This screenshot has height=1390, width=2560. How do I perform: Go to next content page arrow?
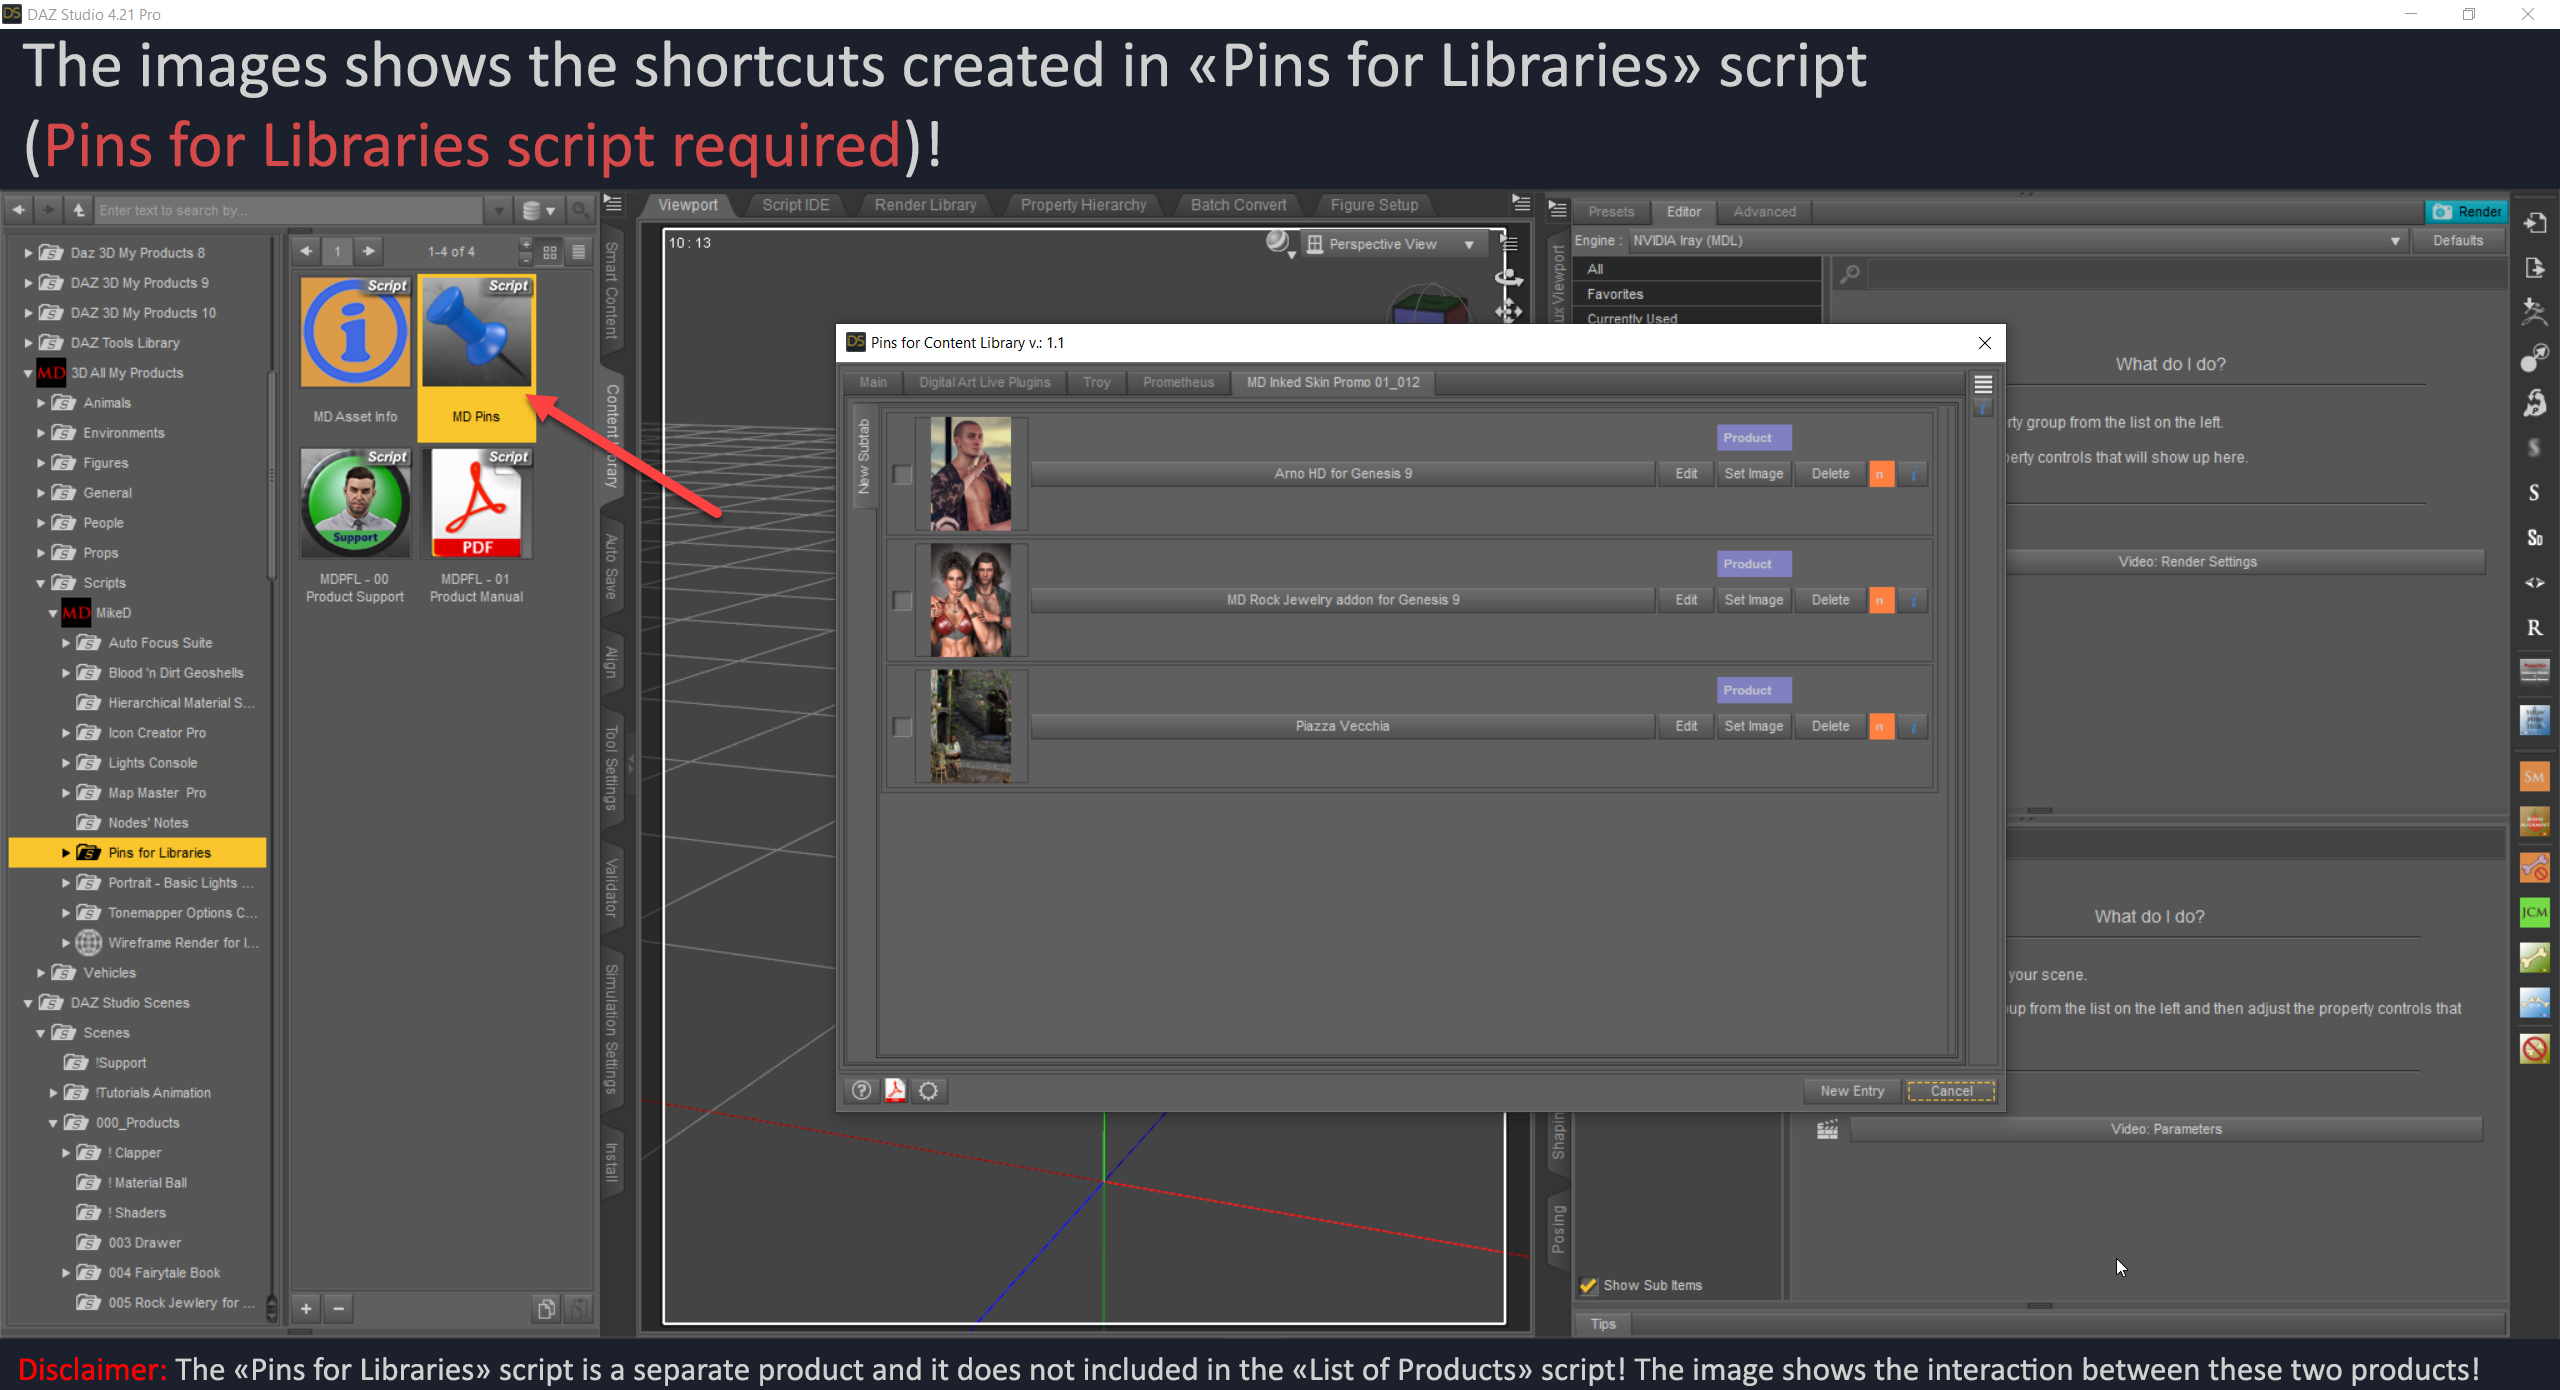click(369, 252)
